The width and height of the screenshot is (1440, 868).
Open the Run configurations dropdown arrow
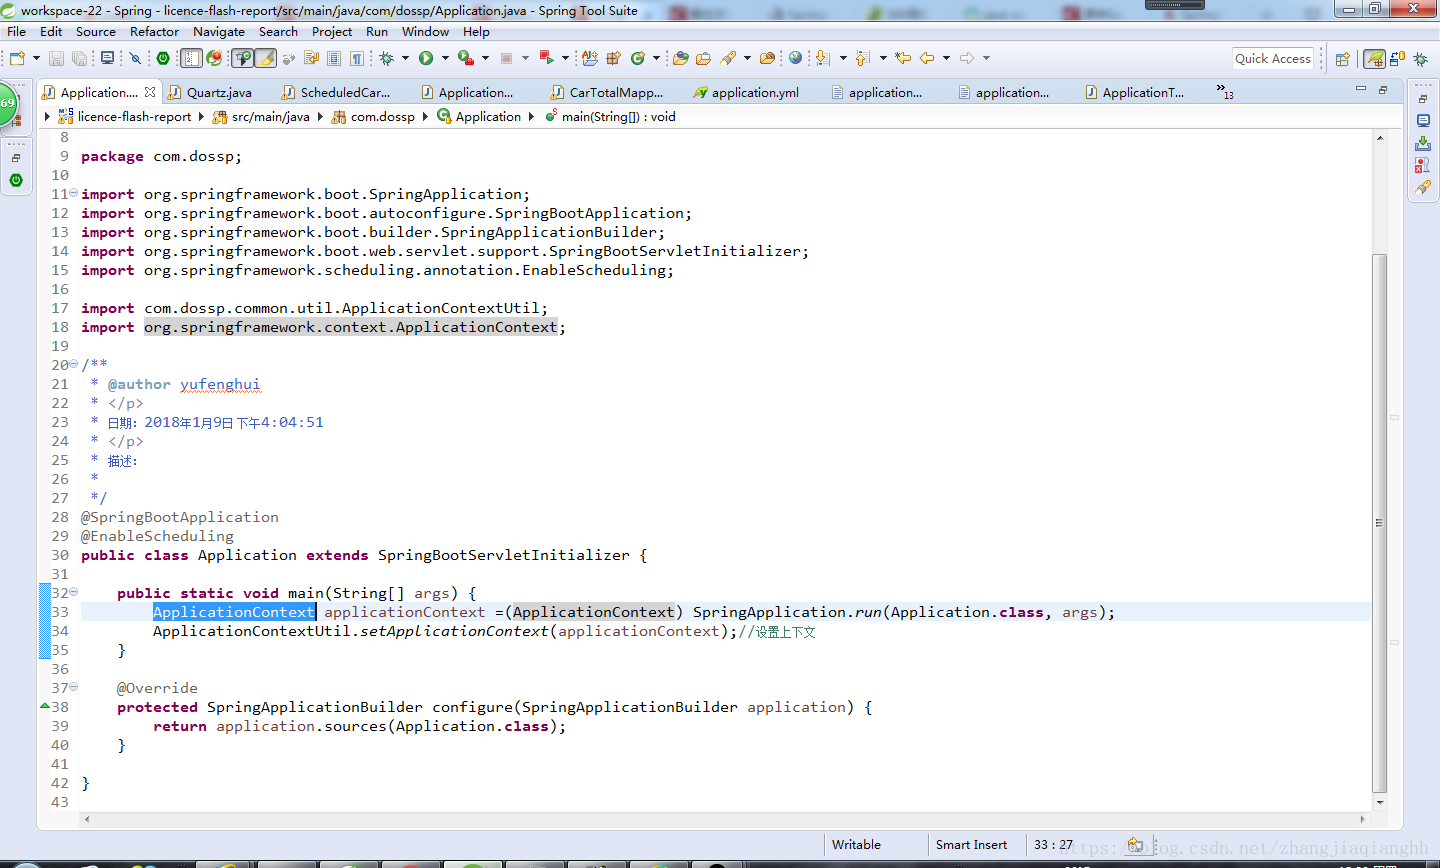pyautogui.click(x=444, y=58)
